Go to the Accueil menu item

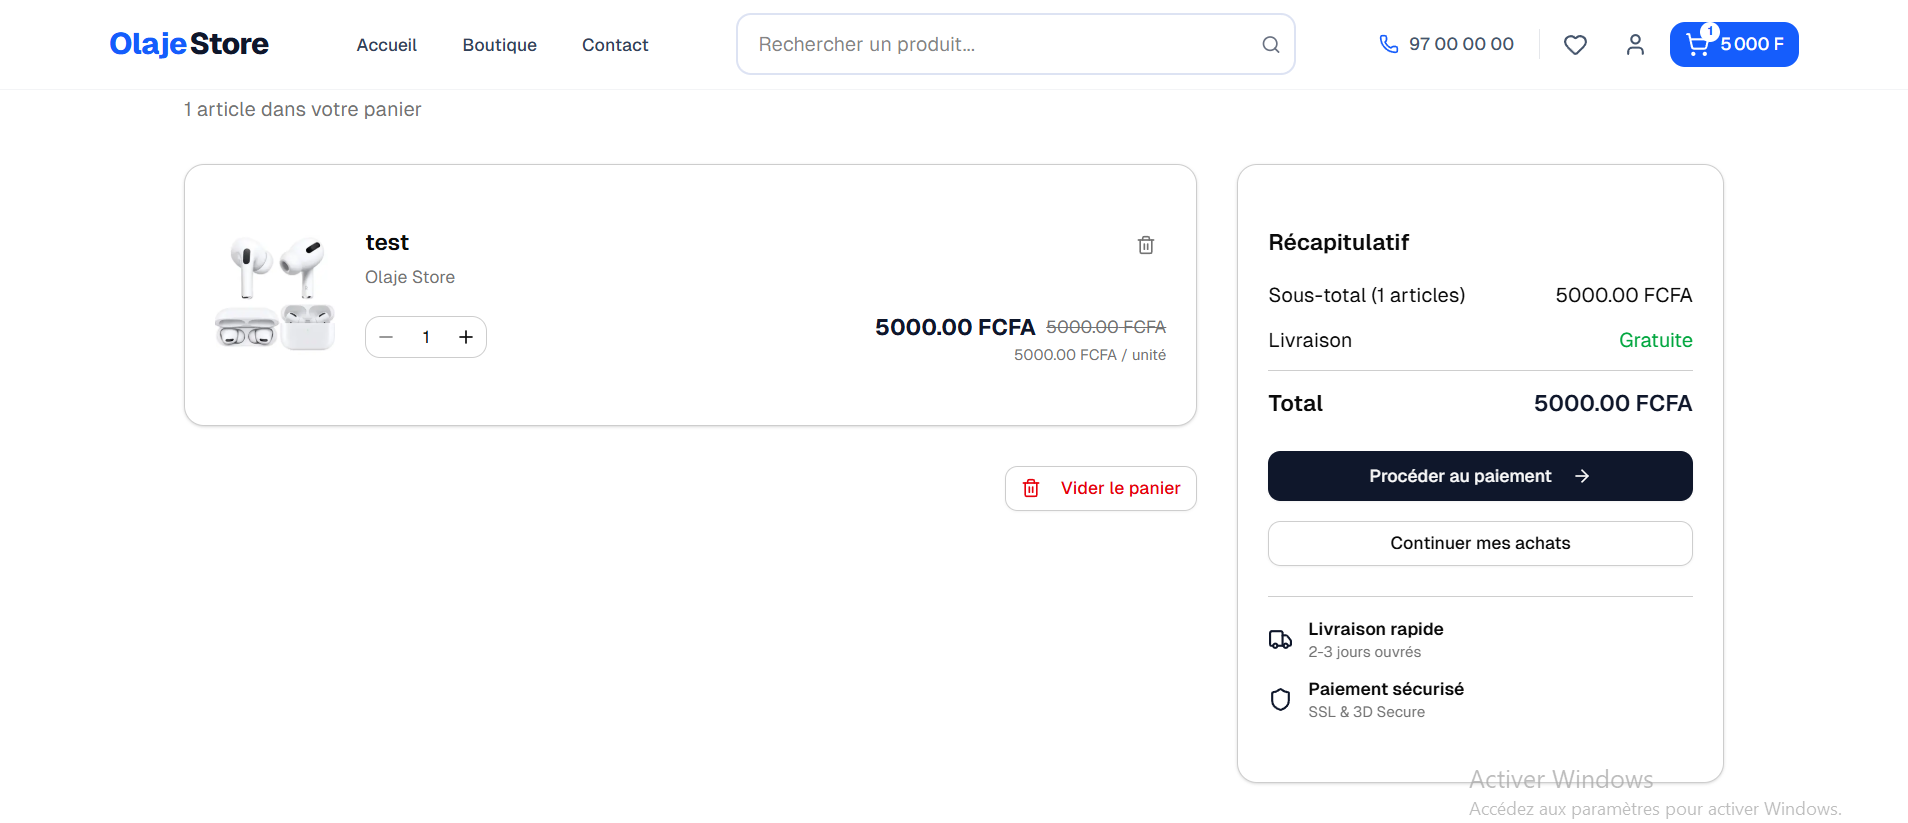pyautogui.click(x=386, y=45)
